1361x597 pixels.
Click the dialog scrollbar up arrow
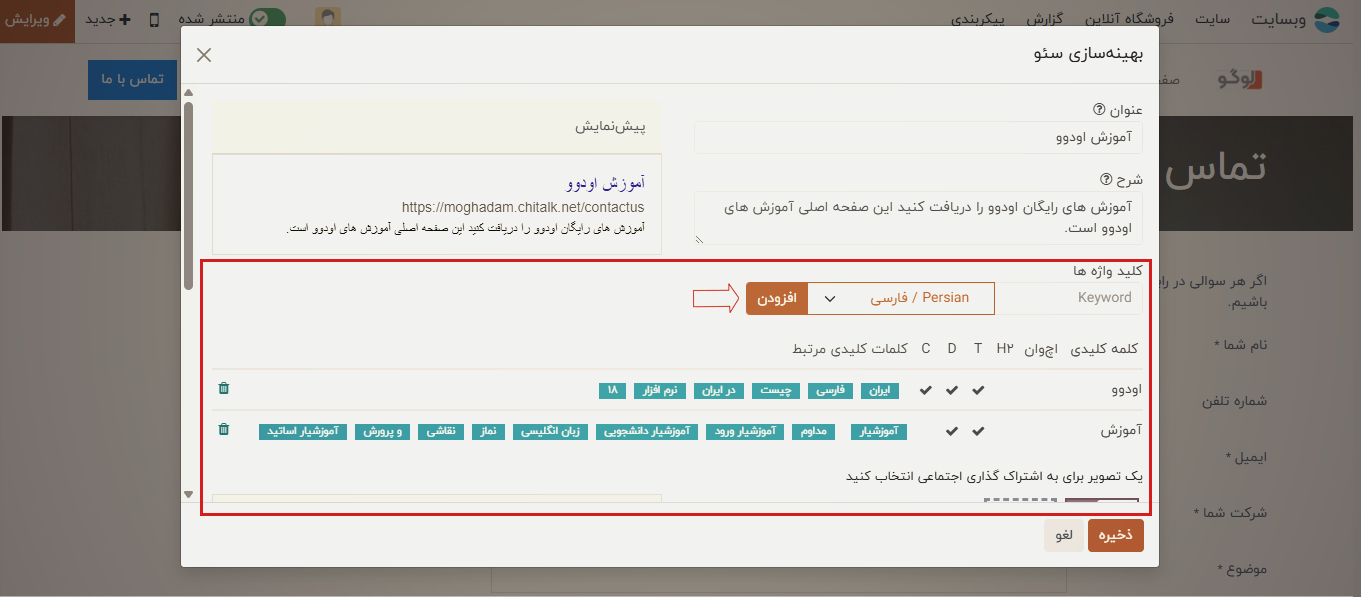point(188,95)
